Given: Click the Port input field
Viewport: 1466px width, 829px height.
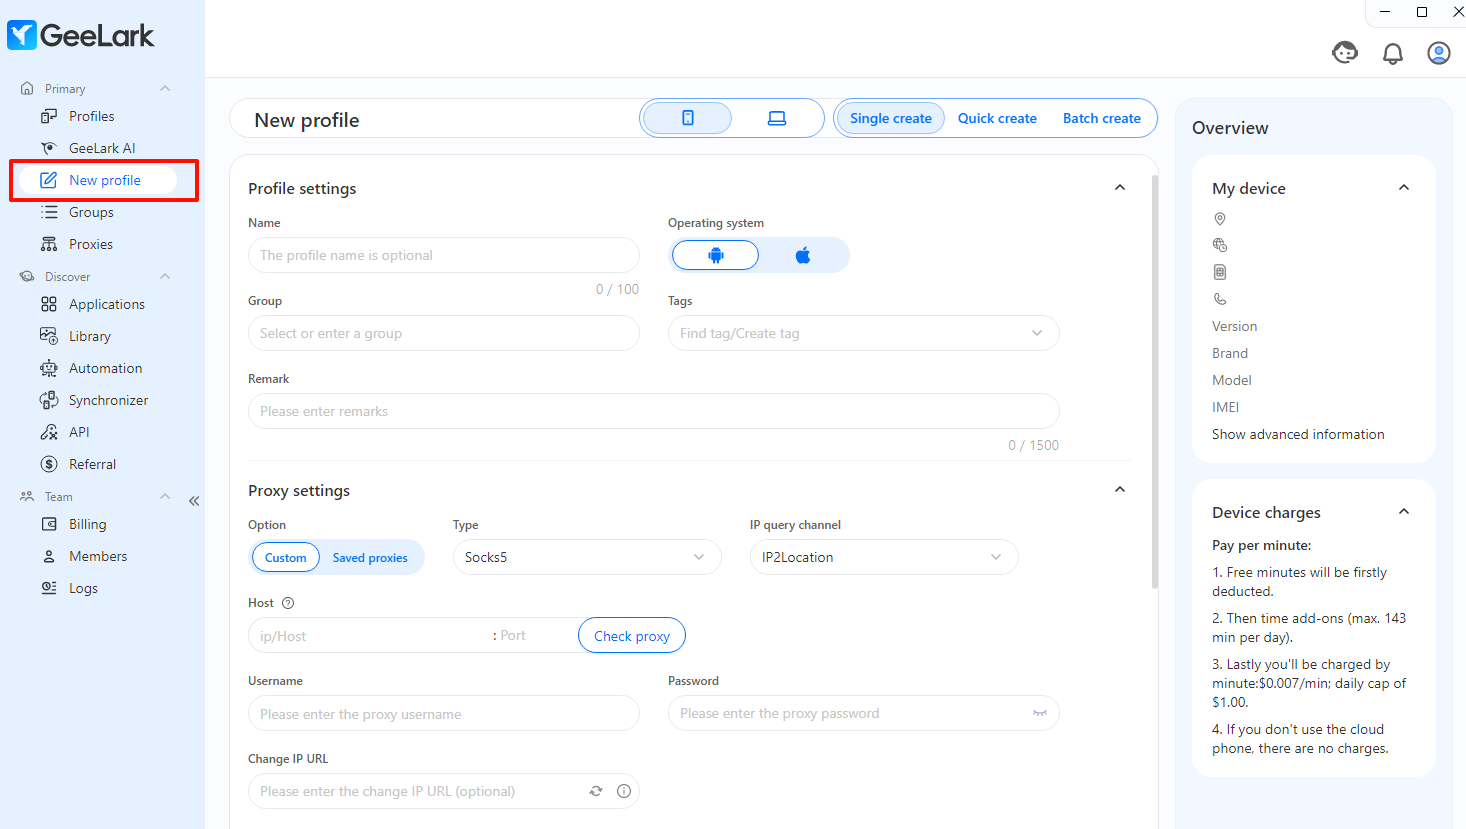Looking at the screenshot, I should 537,635.
